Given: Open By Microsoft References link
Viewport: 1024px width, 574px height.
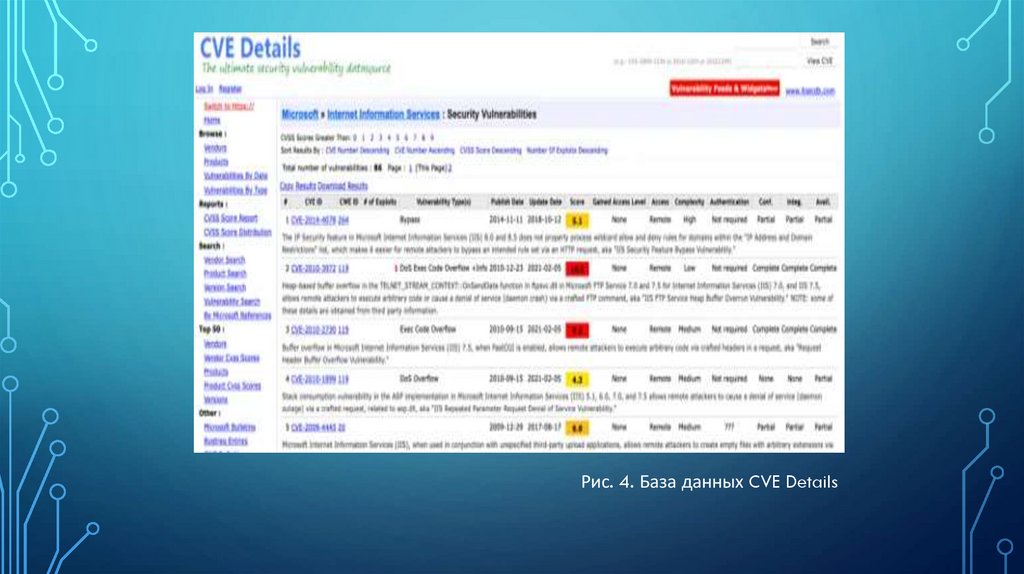Looking at the screenshot, I should pyautogui.click(x=237, y=315).
